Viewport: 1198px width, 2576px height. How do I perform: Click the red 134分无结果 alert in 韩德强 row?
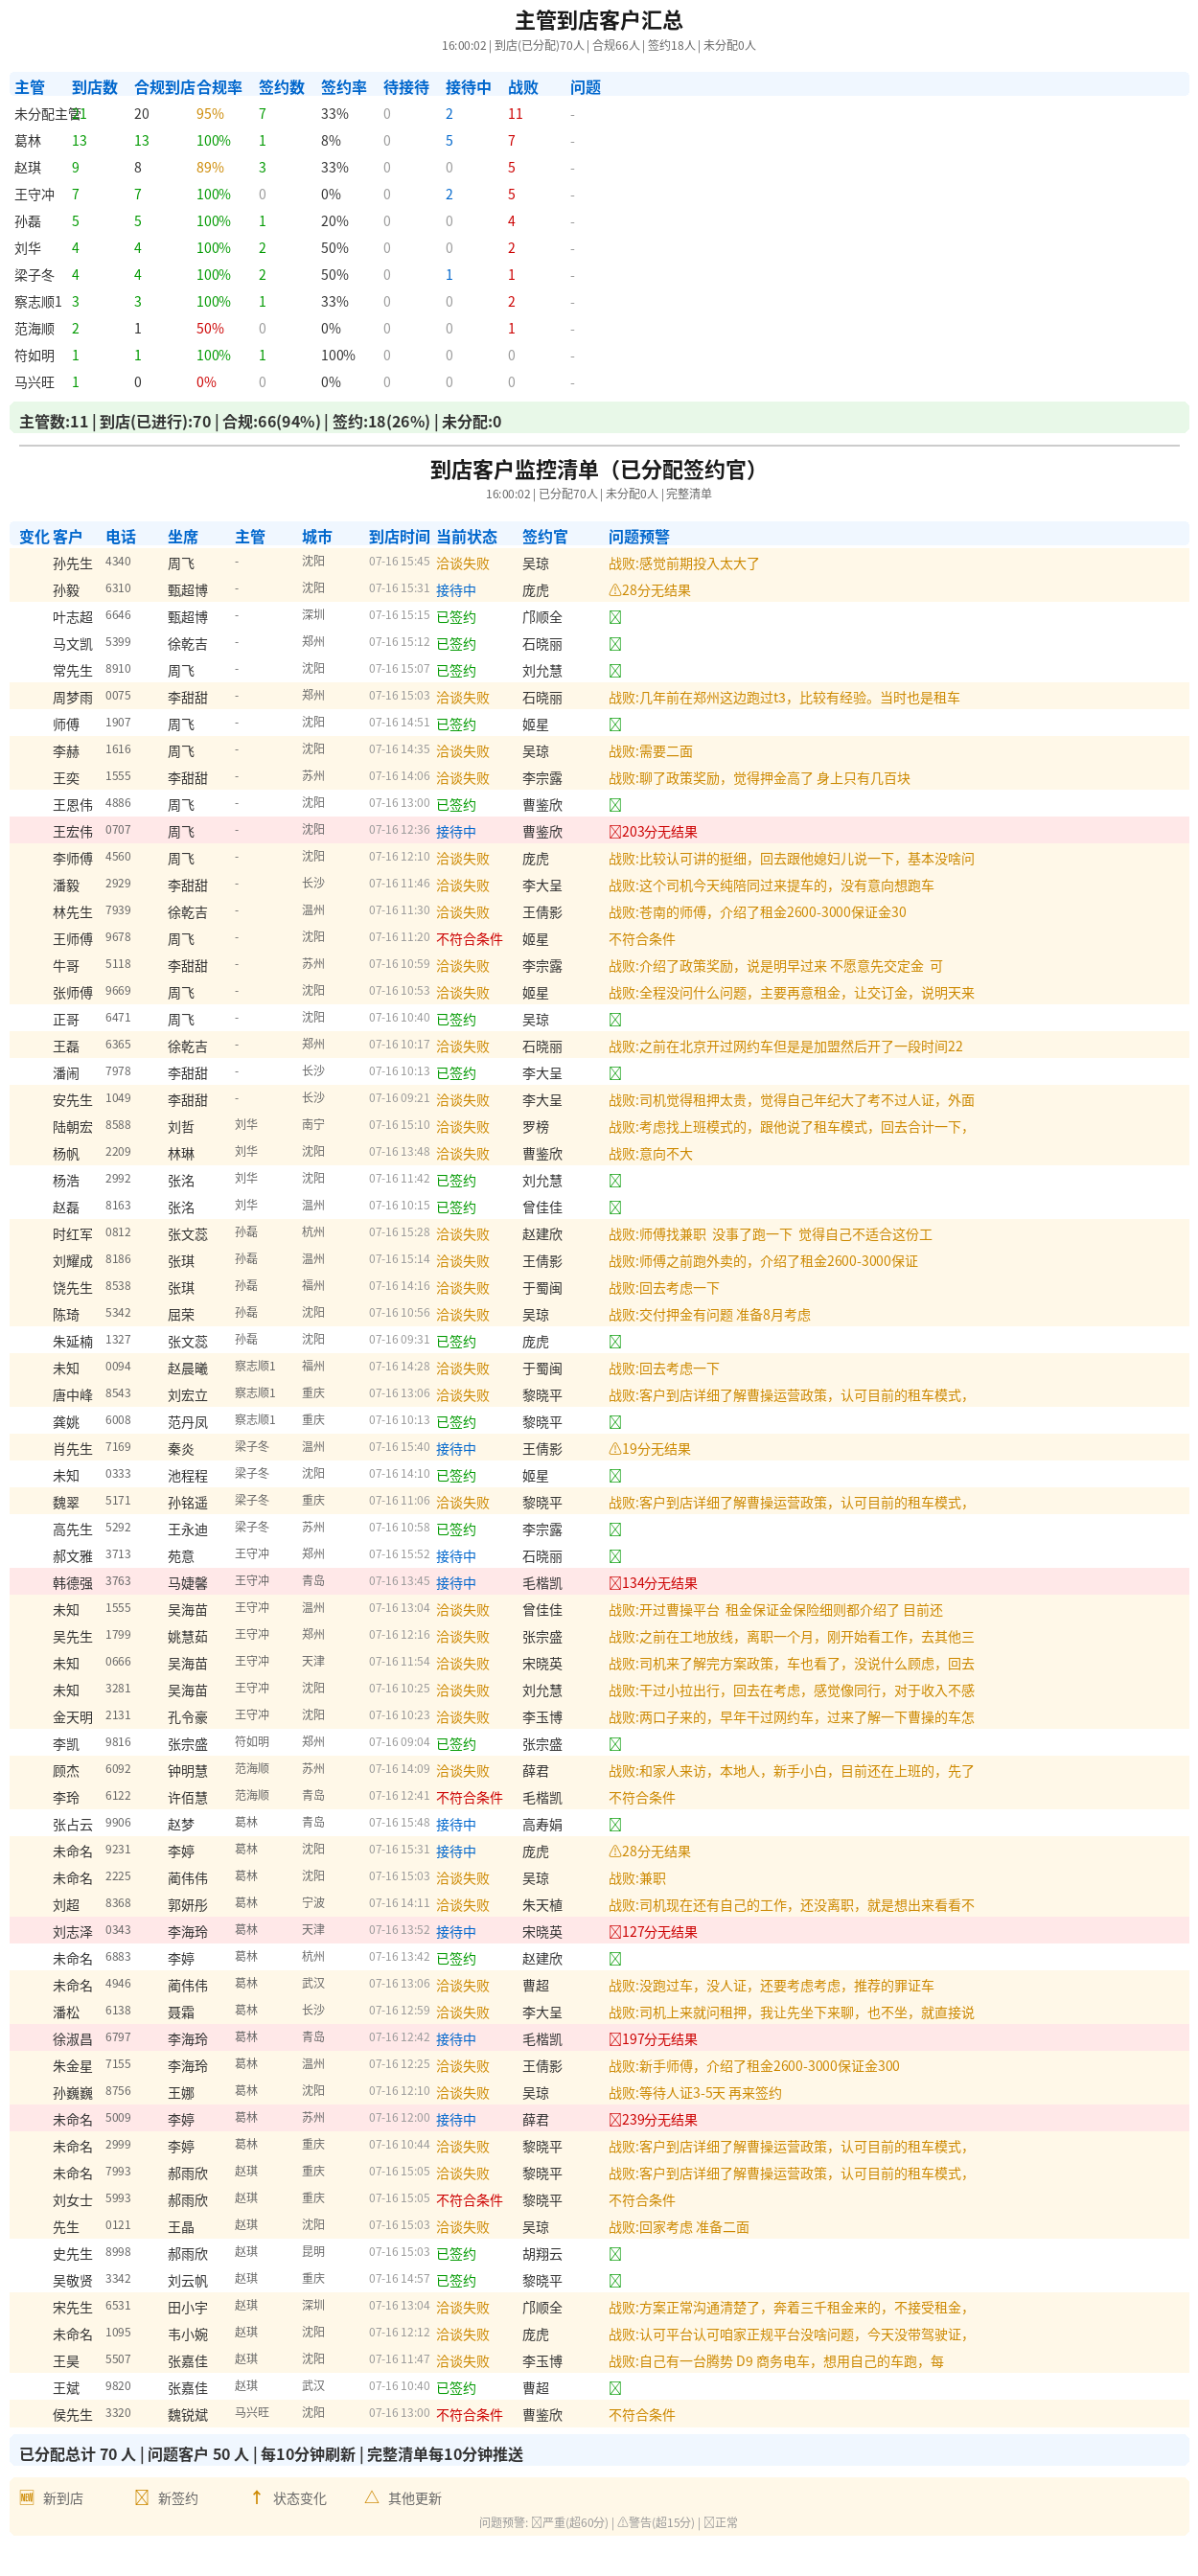[x=653, y=1583]
